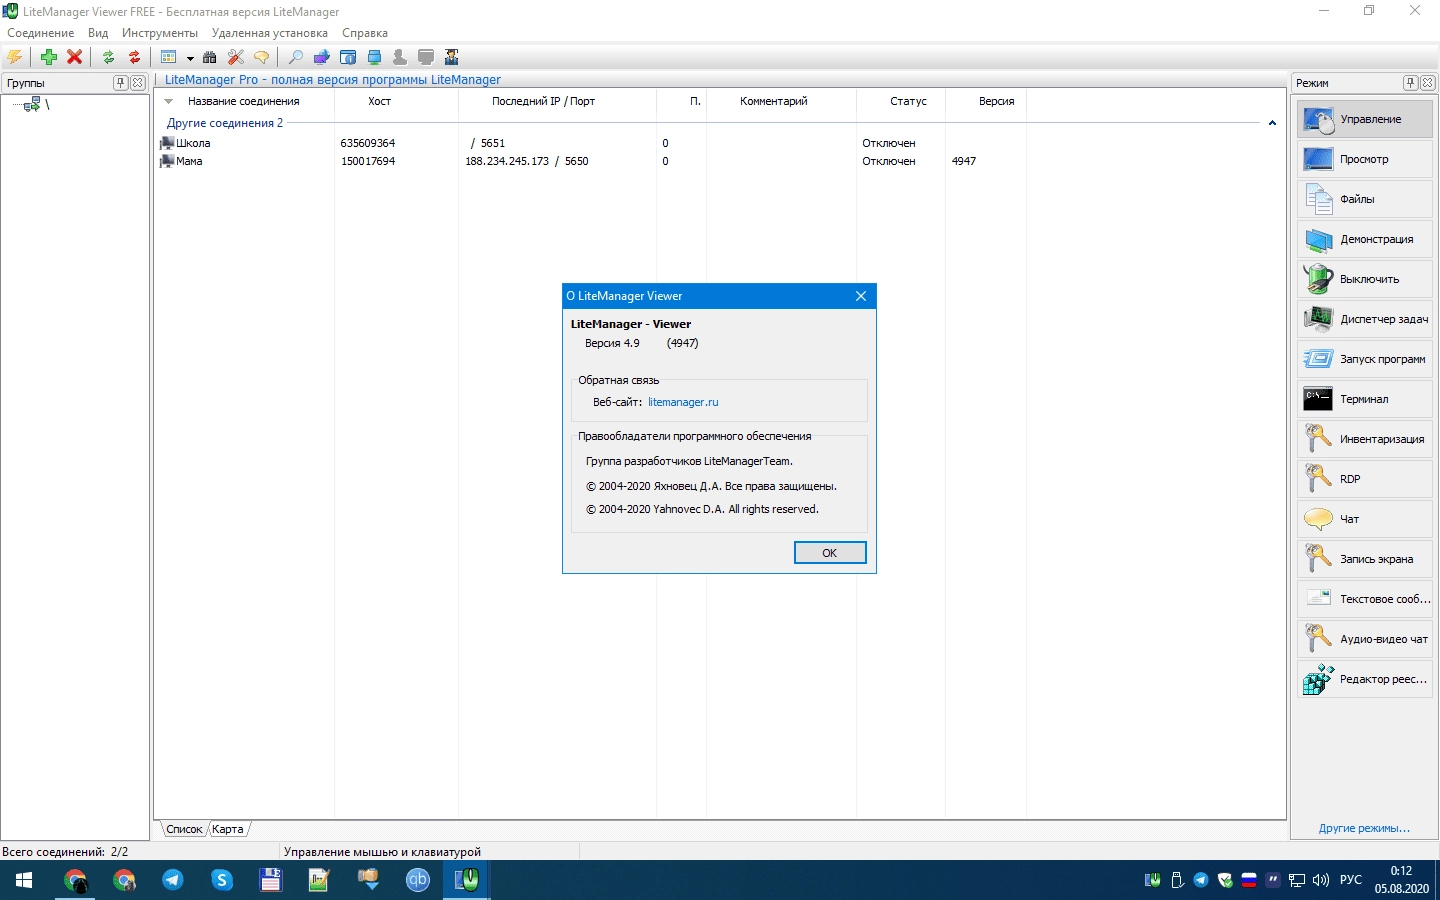Click the magnifying glass toolbar icon
Viewport: 1440px width, 900px height.
tap(296, 57)
